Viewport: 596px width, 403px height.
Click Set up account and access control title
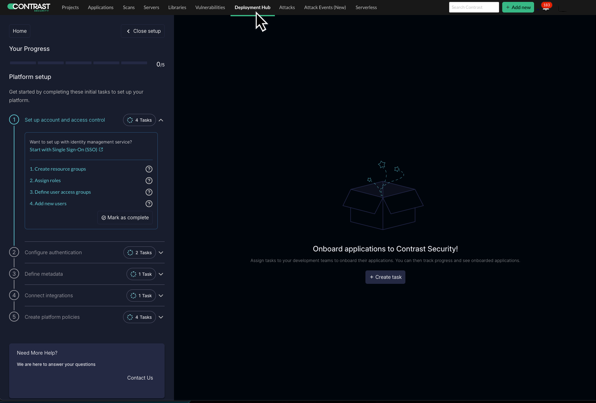(x=65, y=120)
